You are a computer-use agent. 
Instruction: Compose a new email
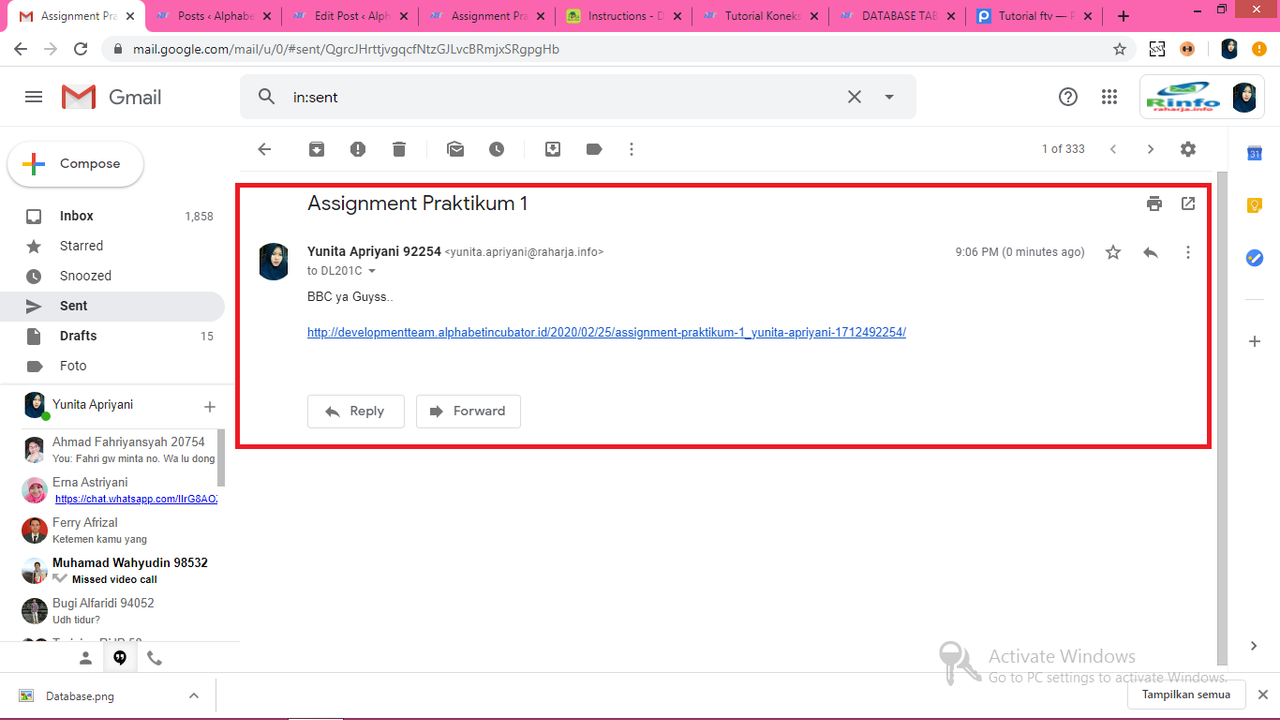[75, 164]
